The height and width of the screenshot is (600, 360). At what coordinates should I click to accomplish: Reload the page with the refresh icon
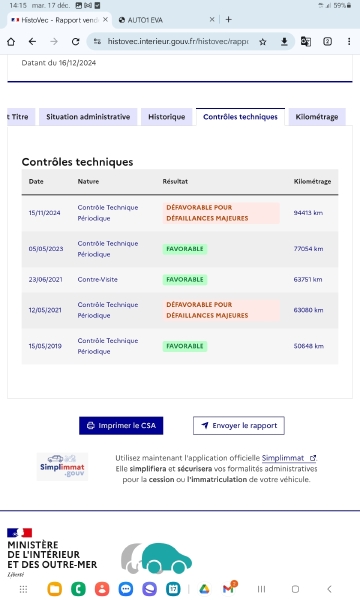pyautogui.click(x=75, y=42)
